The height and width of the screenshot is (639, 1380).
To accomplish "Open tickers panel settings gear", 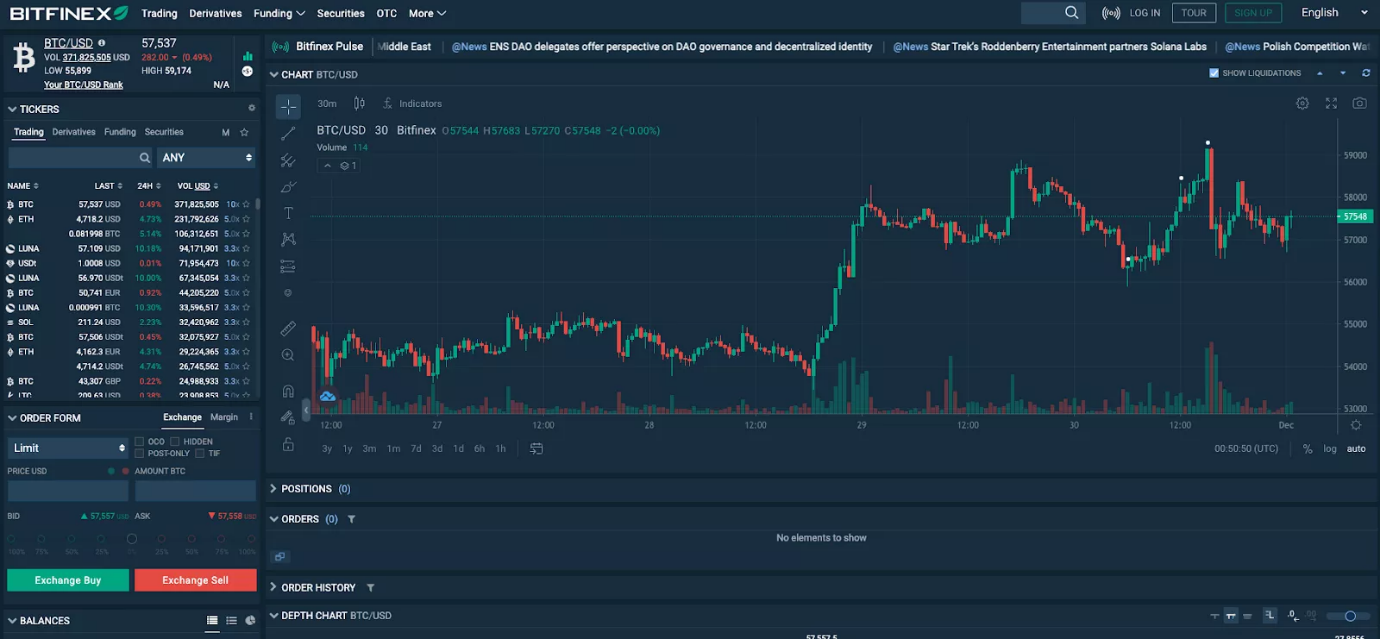I will [252, 108].
